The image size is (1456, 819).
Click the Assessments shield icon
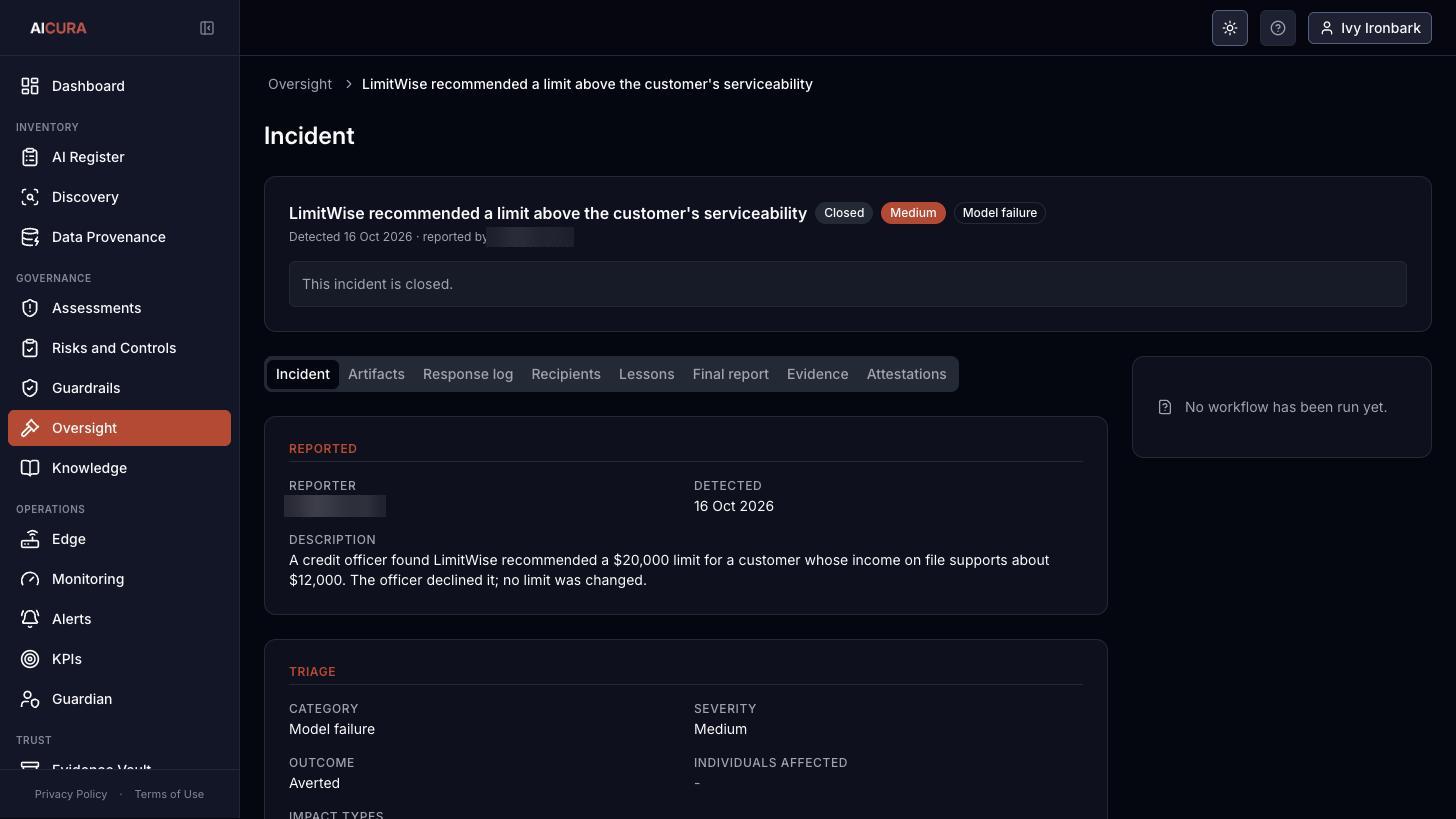point(30,308)
